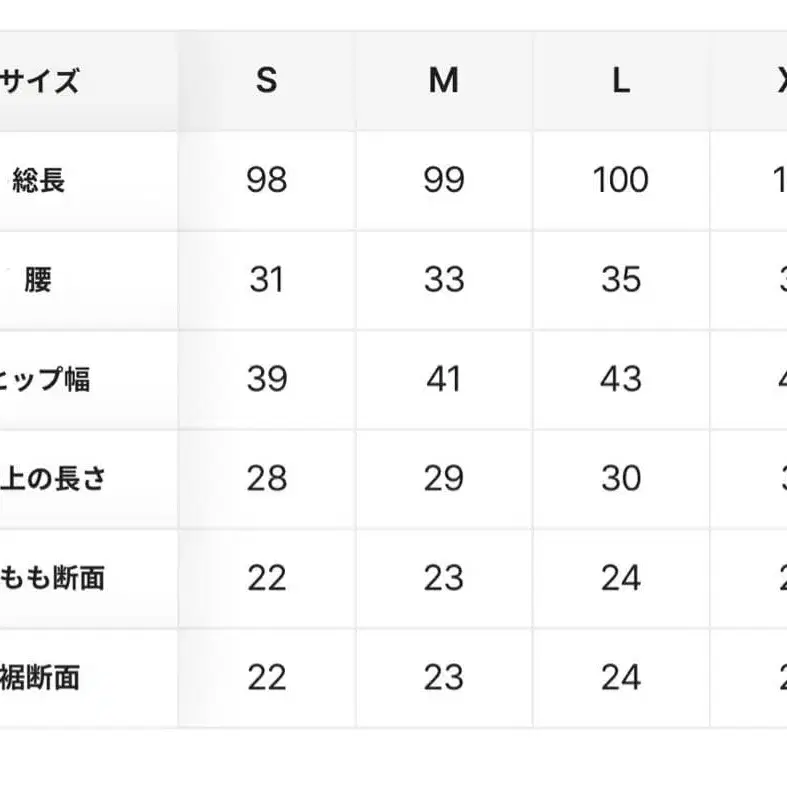787x787 pixels.
Task: Click the もも断面 value 22 for size S
Action: click(266, 578)
